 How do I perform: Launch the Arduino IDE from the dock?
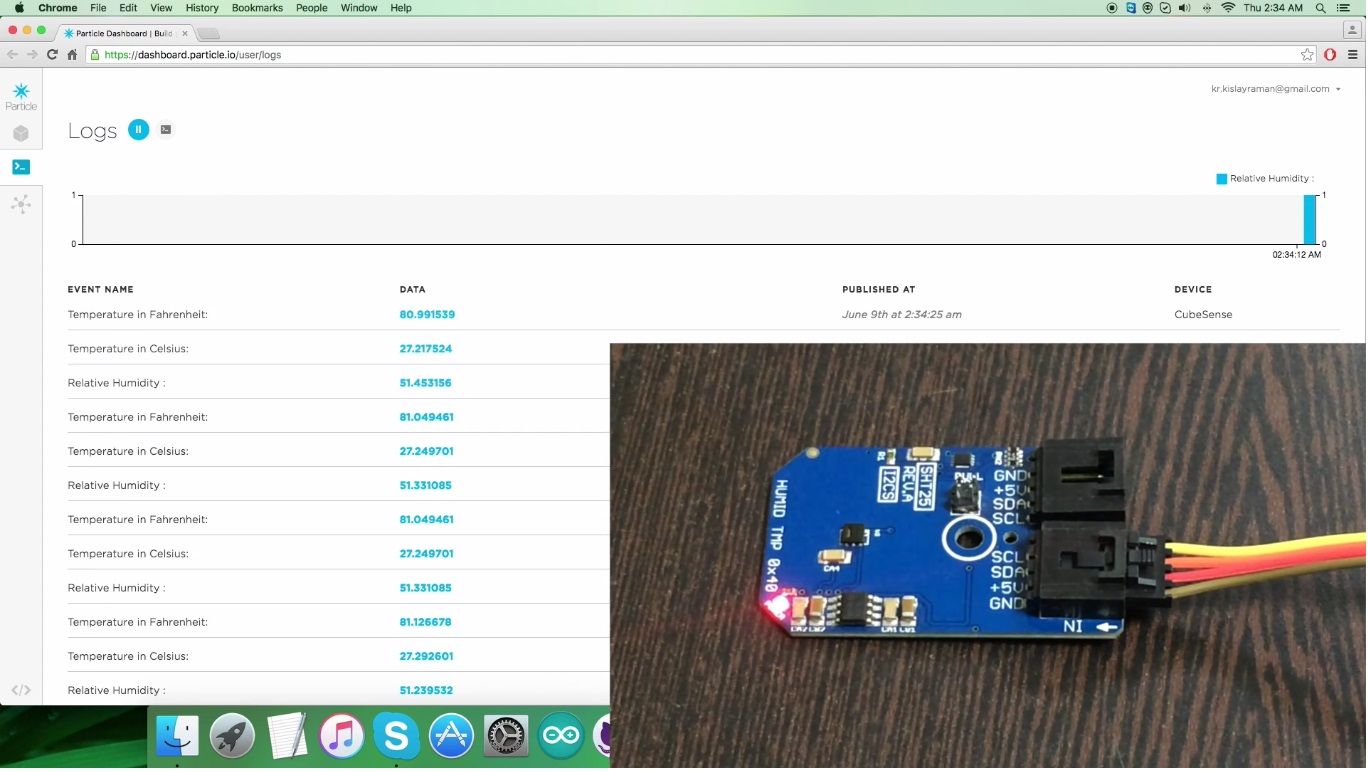coord(560,735)
